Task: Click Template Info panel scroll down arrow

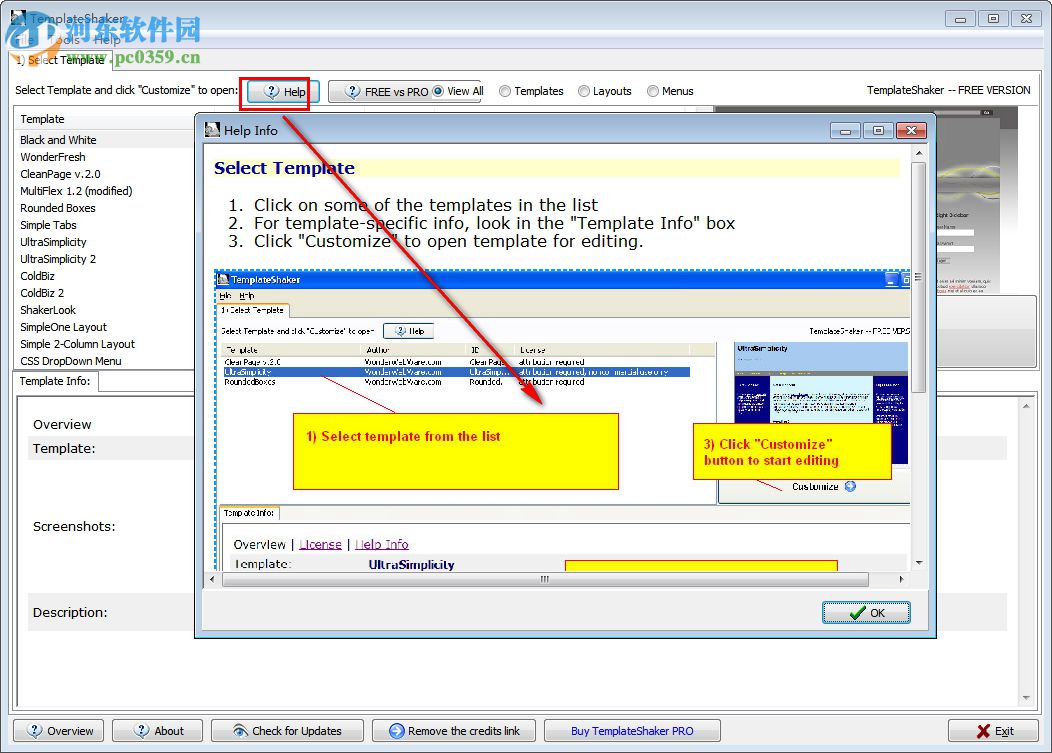Action: [1026, 698]
